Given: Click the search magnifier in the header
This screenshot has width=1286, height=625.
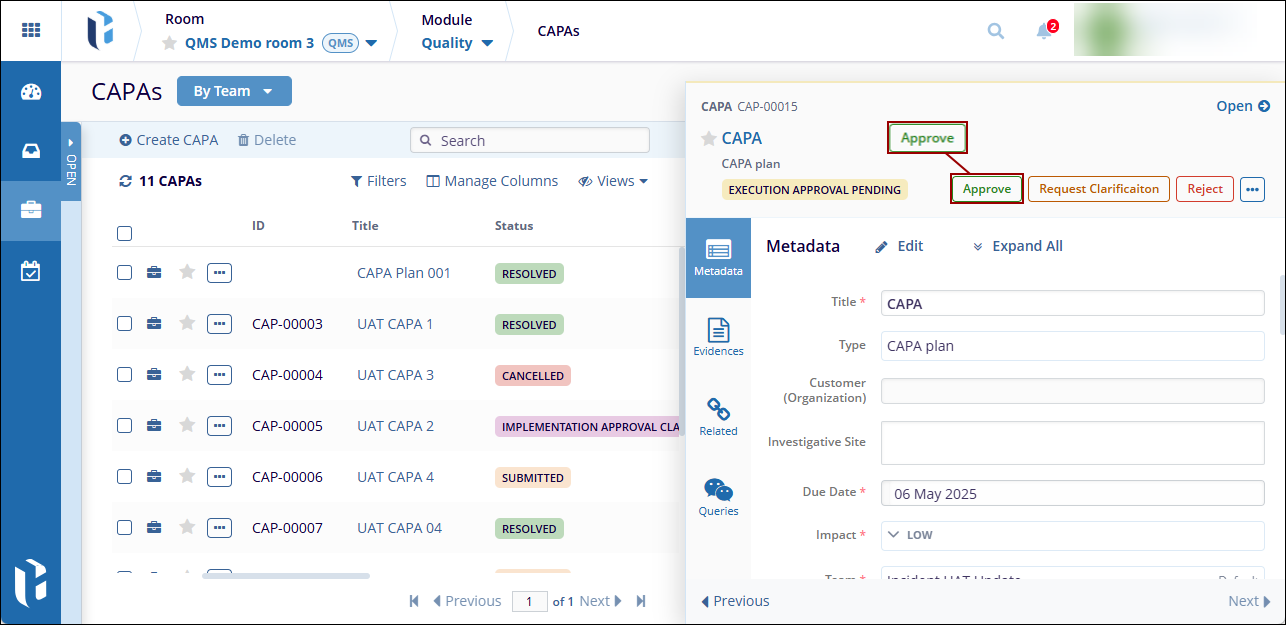Looking at the screenshot, I should [995, 31].
